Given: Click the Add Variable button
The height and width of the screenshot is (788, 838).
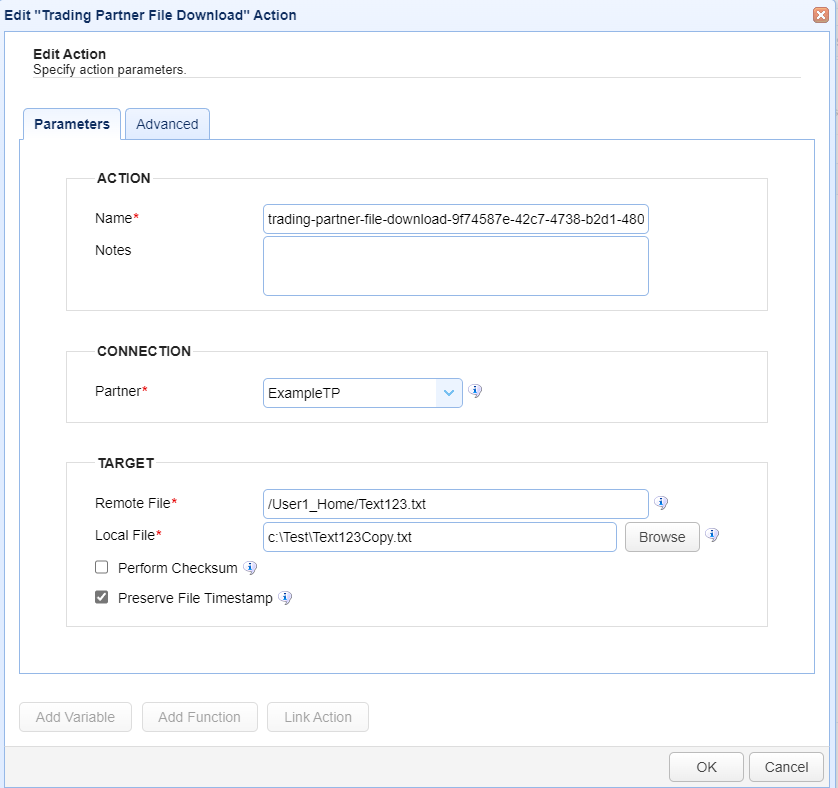Looking at the screenshot, I should [x=75, y=717].
